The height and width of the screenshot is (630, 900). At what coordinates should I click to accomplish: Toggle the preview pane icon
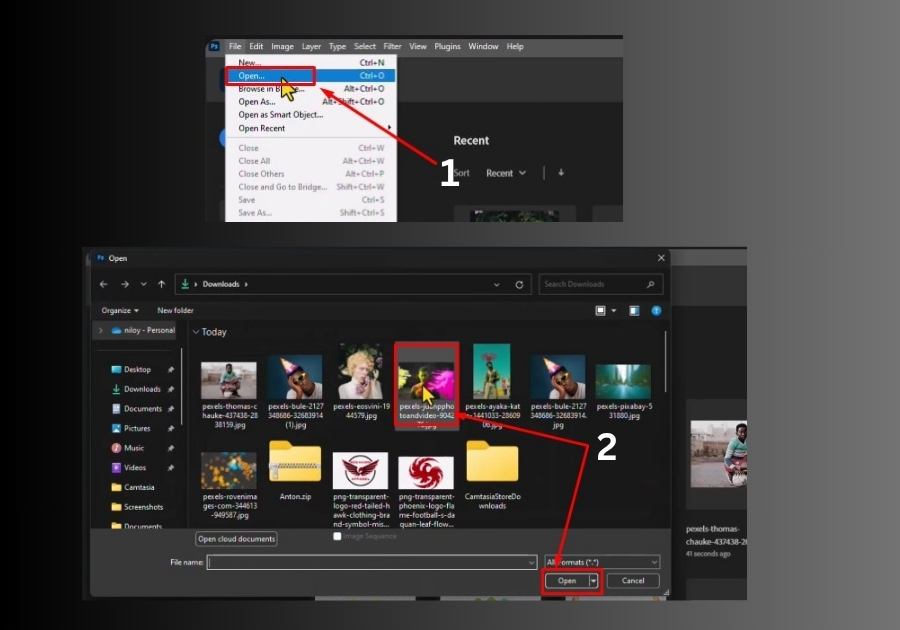(634, 310)
